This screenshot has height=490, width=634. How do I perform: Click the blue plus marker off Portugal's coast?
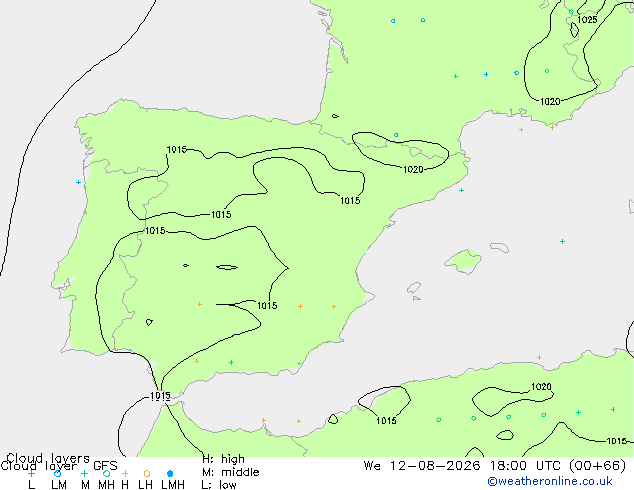[x=78, y=182]
